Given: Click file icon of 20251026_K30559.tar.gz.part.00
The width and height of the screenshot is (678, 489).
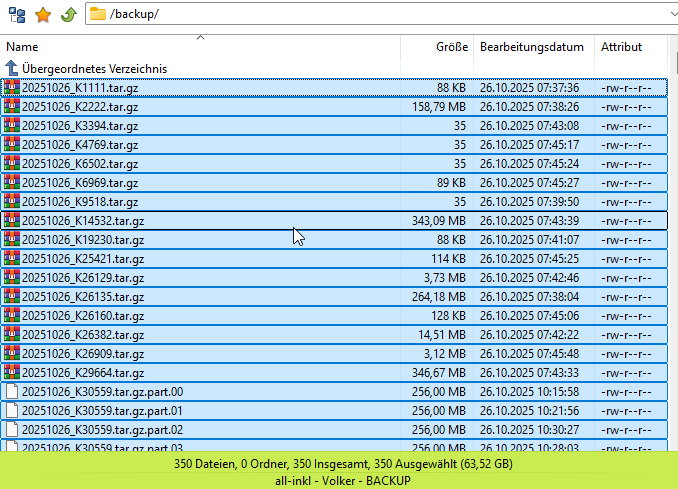Looking at the screenshot, I should 12,391.
